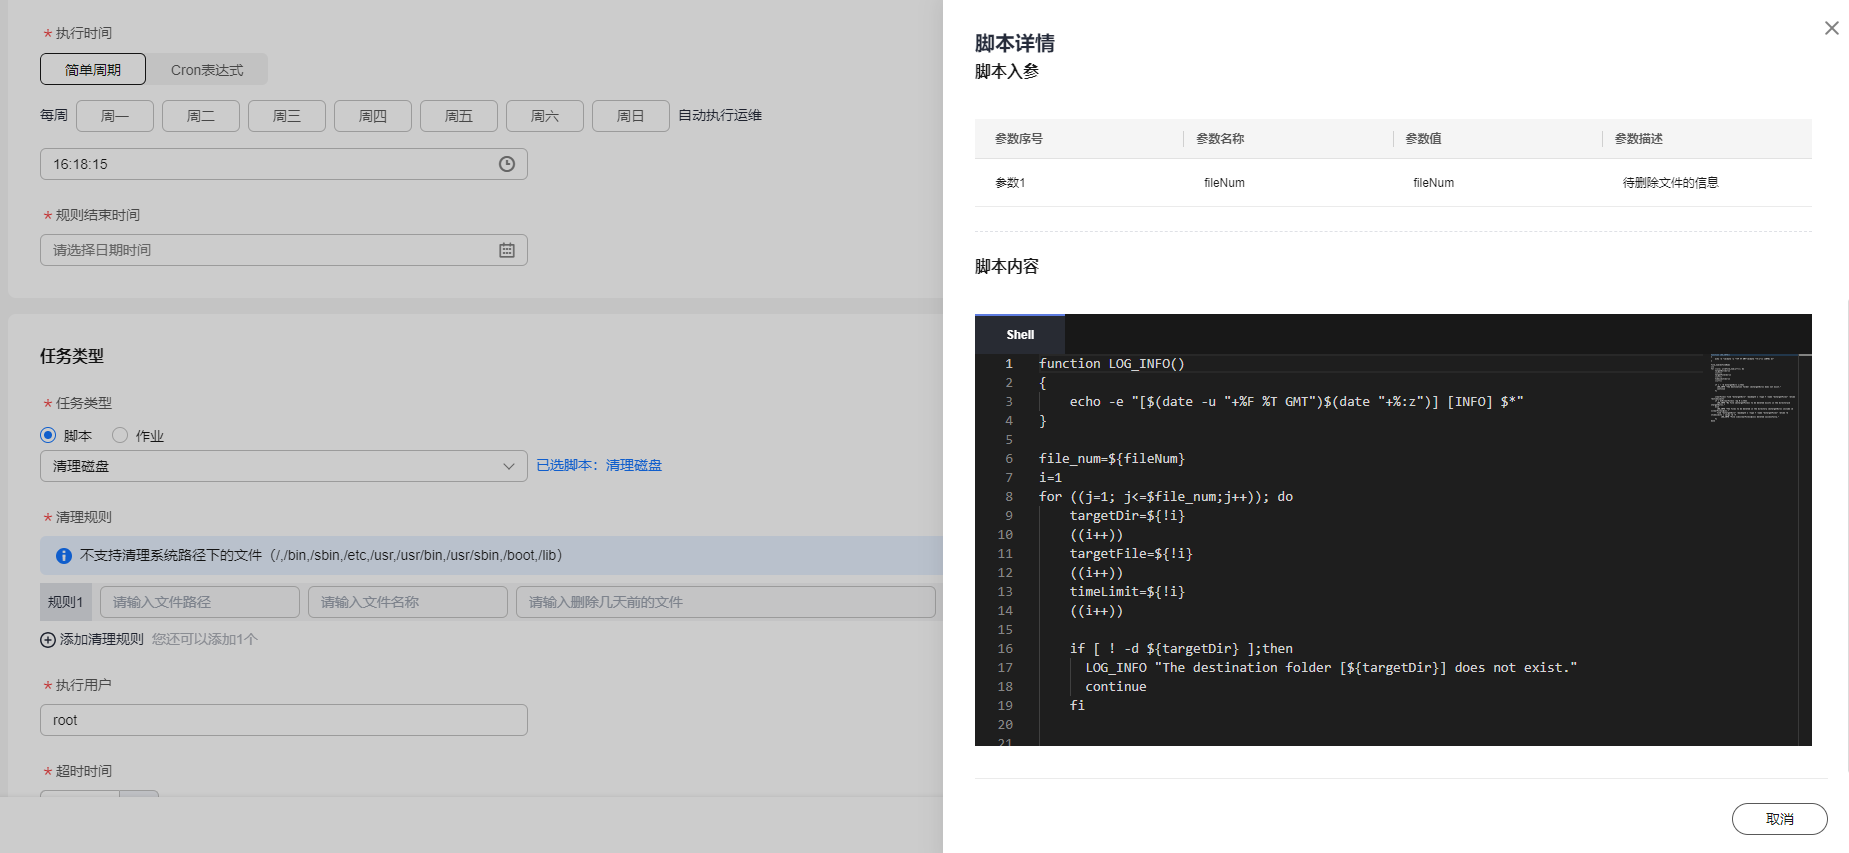The height and width of the screenshot is (853, 1849).
Task: Toggle weekday 周四
Action: click(373, 116)
